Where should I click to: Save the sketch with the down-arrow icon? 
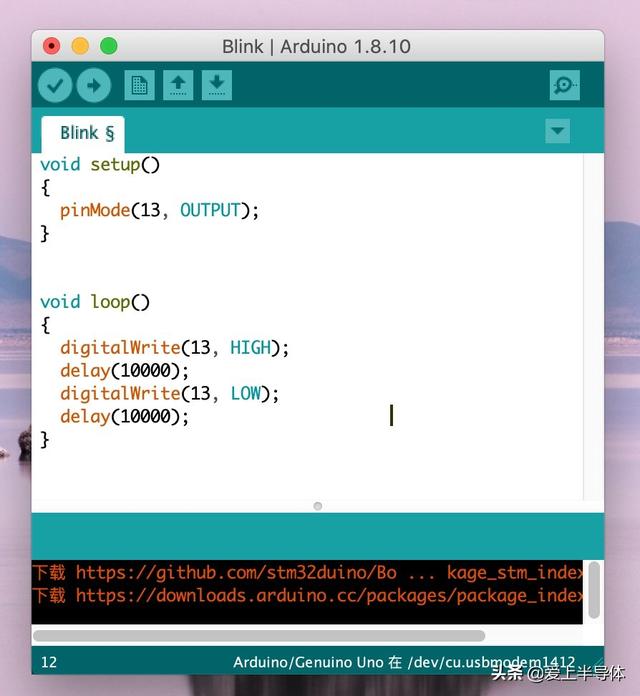pos(217,85)
